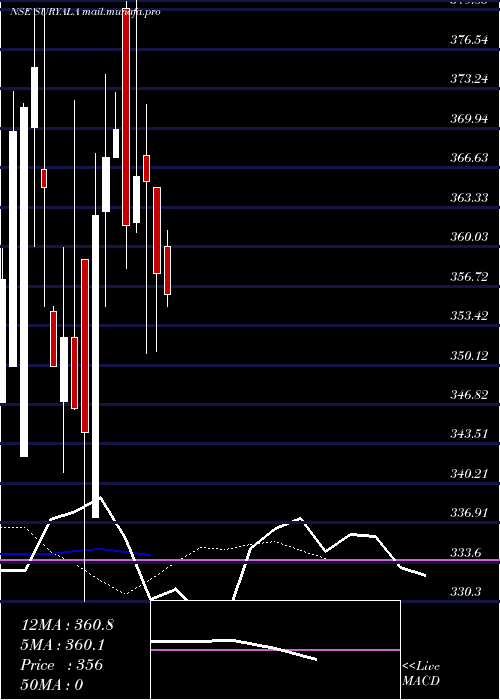This screenshot has height=700, width=500.
Task: Click the 350.12 price axis label
Action: pos(469,356)
